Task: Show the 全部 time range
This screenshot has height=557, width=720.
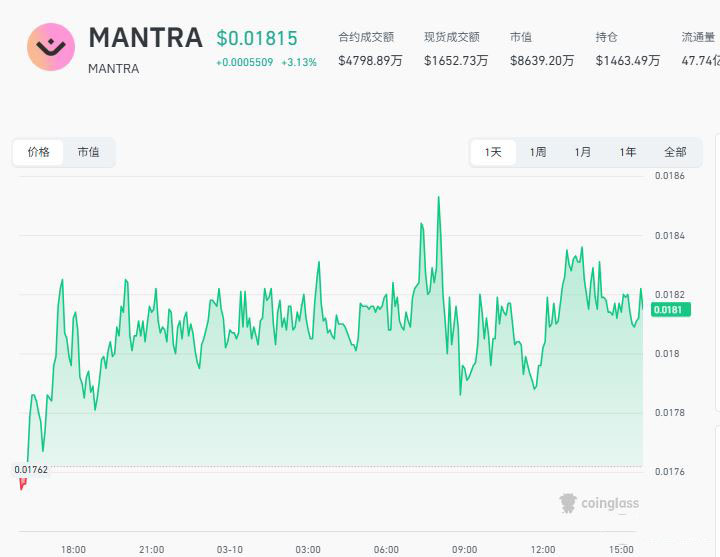Action: tap(675, 152)
